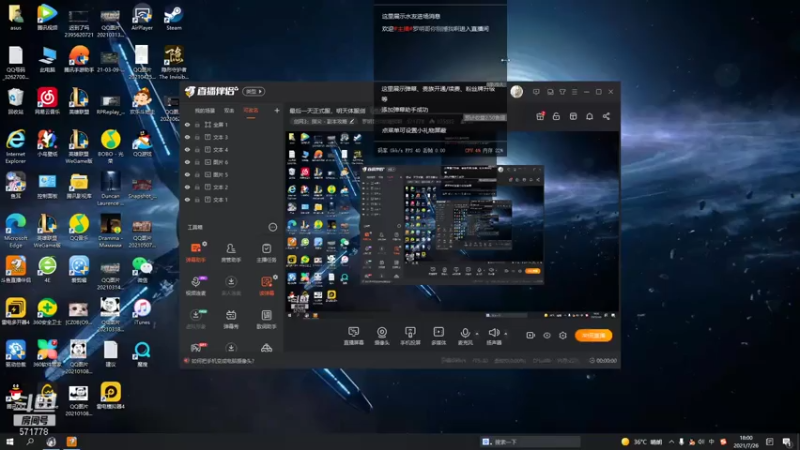Expand microphone options arrow
Screen dimensions: 800x450
(477, 334)
